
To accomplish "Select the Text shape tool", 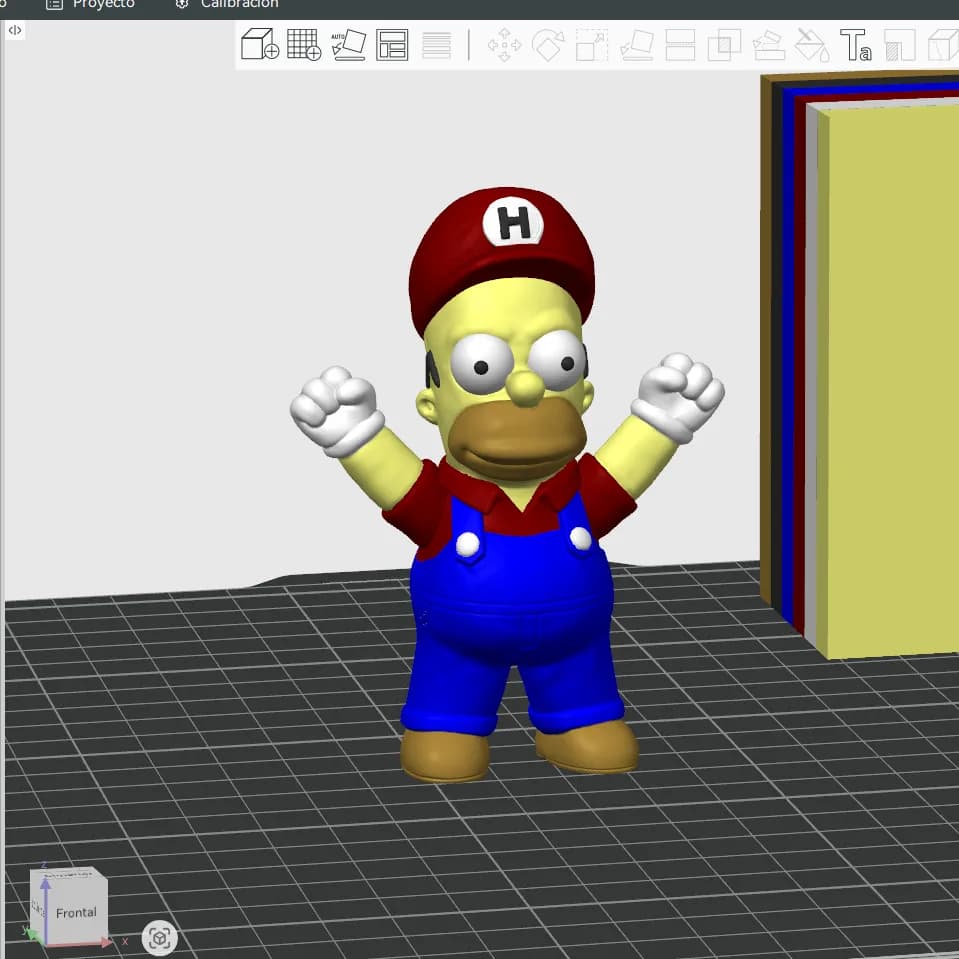I will click(x=856, y=45).
